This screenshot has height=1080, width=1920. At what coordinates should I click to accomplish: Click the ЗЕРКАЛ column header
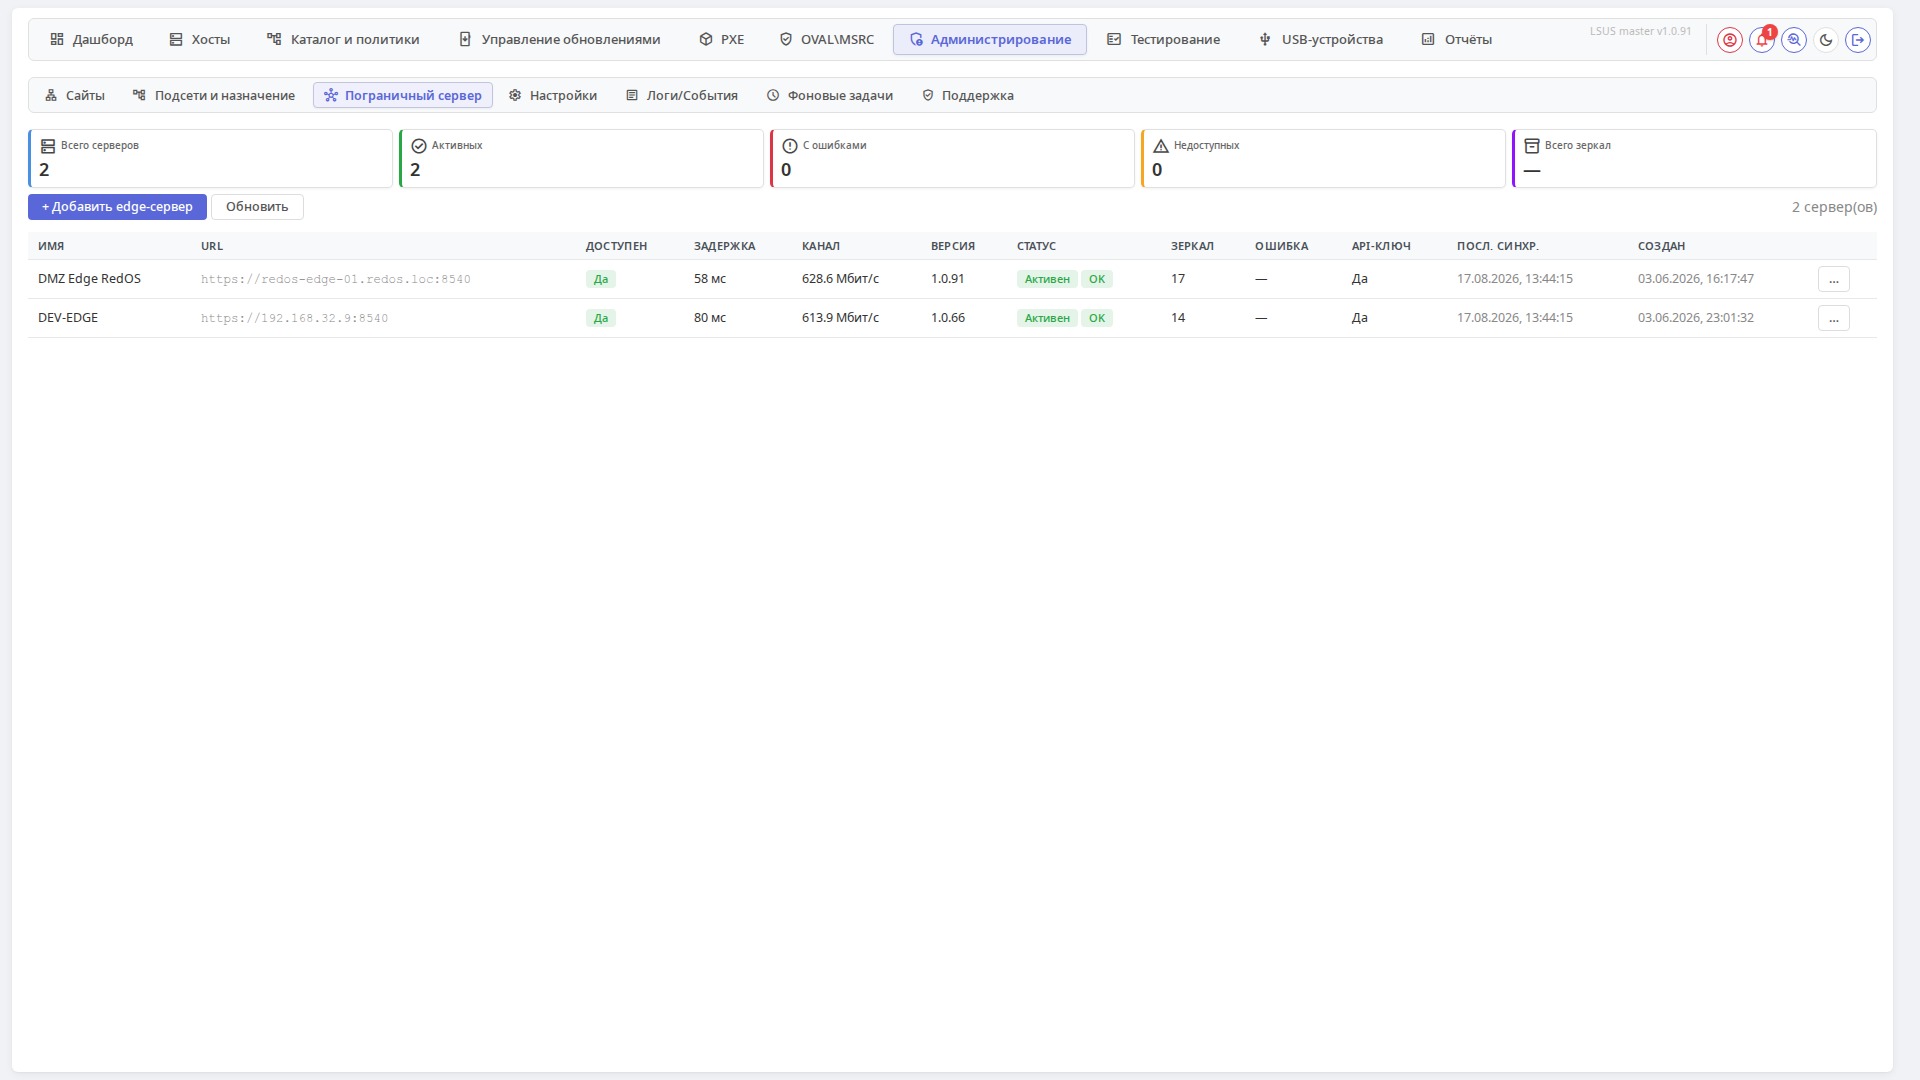point(1192,246)
